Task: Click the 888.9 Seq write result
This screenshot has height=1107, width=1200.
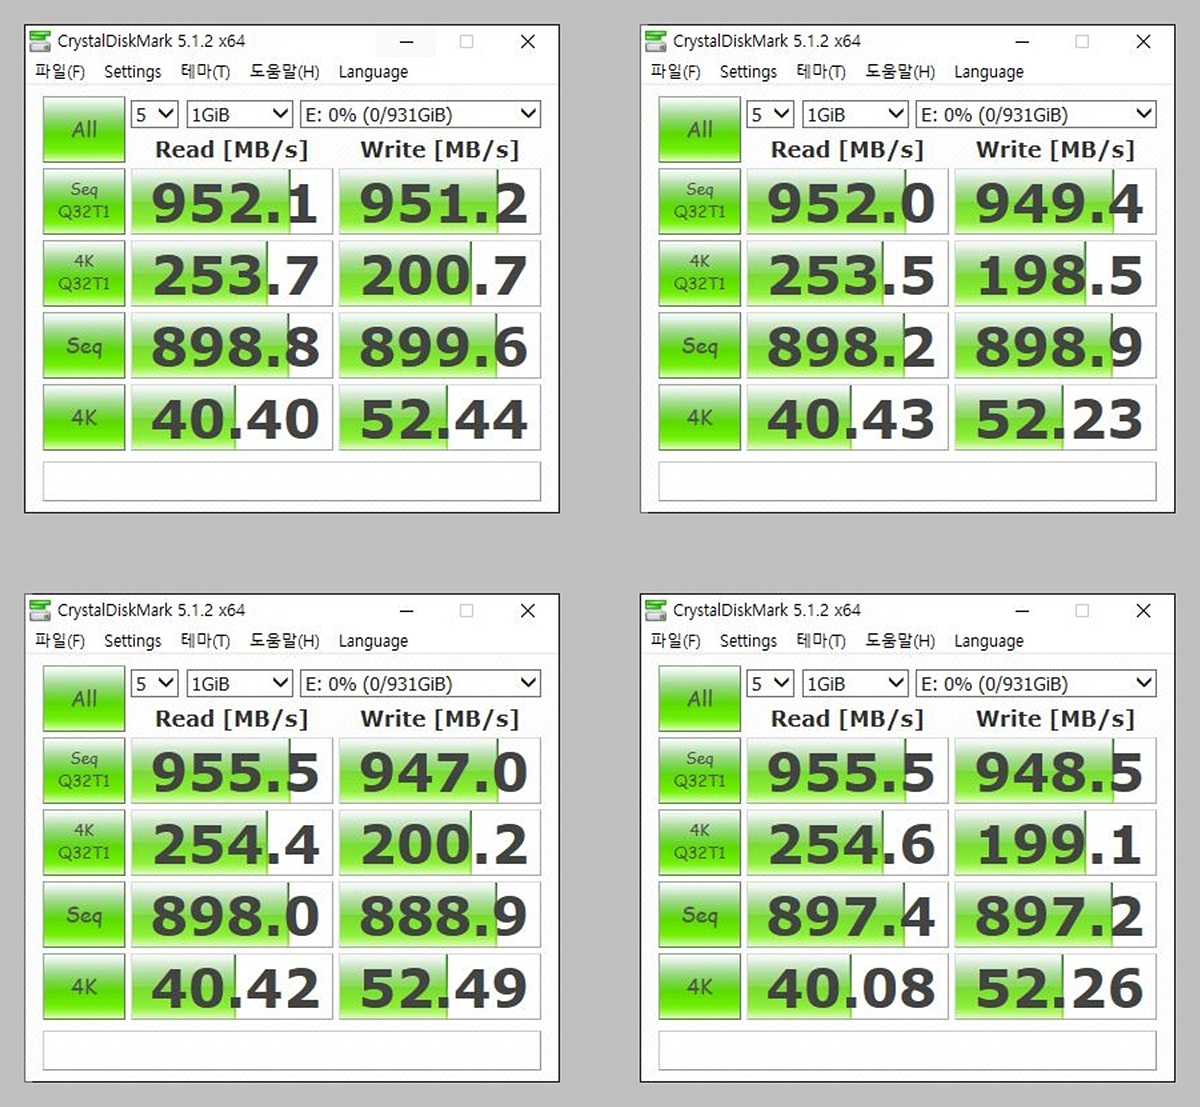Action: [x=440, y=915]
